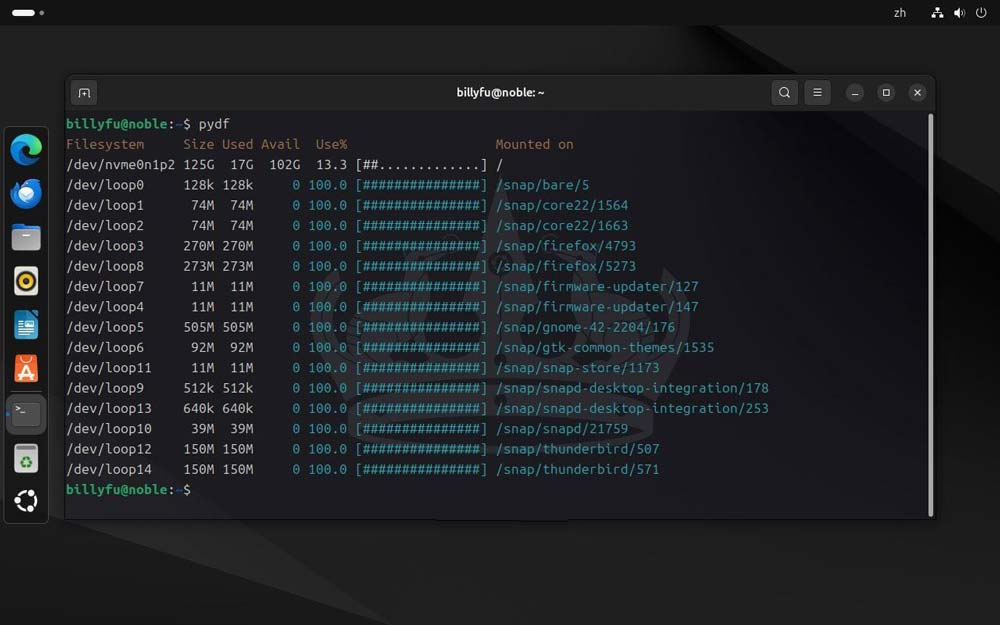The image size is (1000, 625).
Task: Mute audio via the speaker icon in top bar
Action: (x=959, y=13)
